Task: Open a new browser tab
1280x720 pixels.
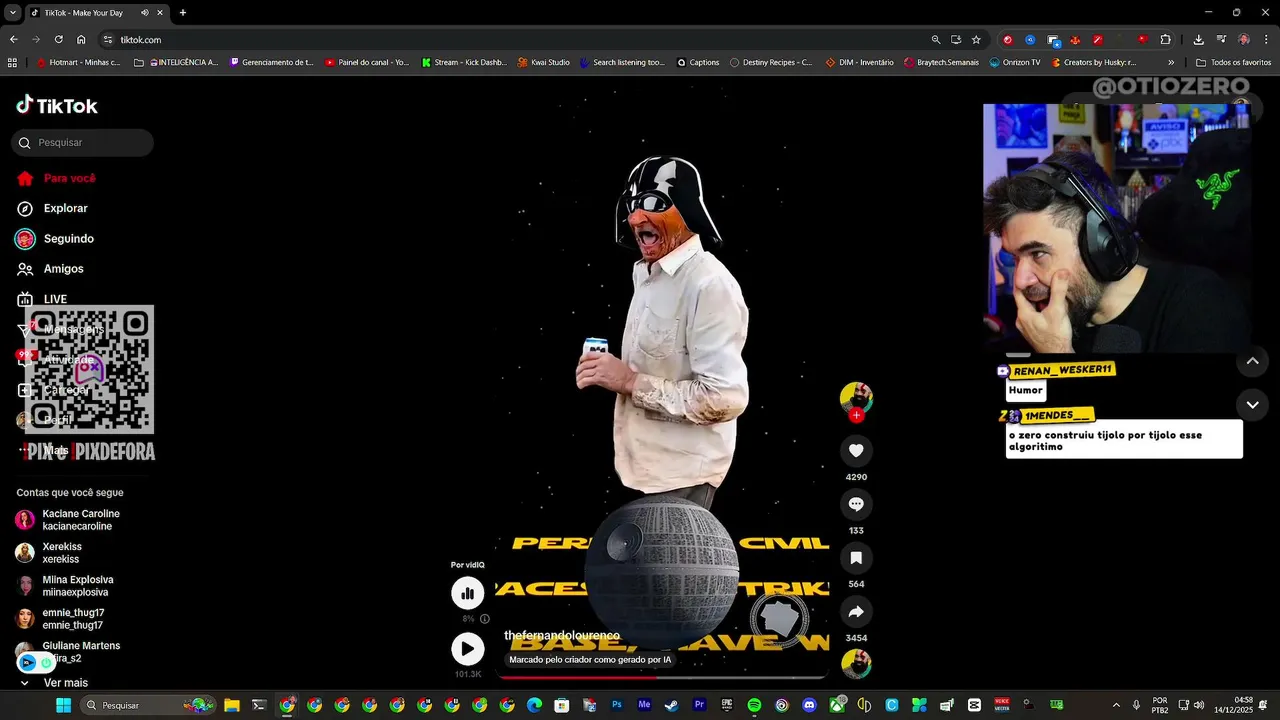Action: point(183,13)
